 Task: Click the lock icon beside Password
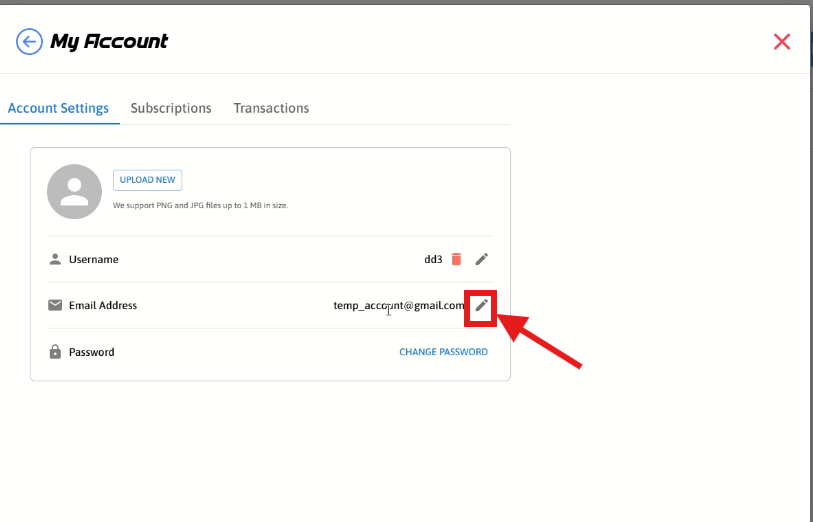pyautogui.click(x=55, y=352)
